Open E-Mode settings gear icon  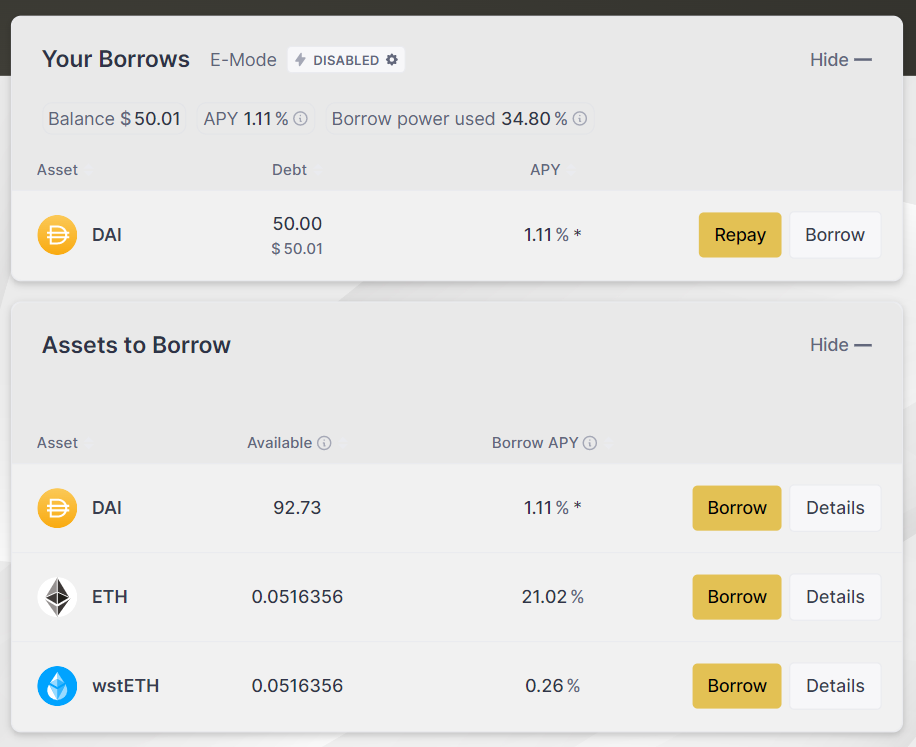pyautogui.click(x=392, y=60)
